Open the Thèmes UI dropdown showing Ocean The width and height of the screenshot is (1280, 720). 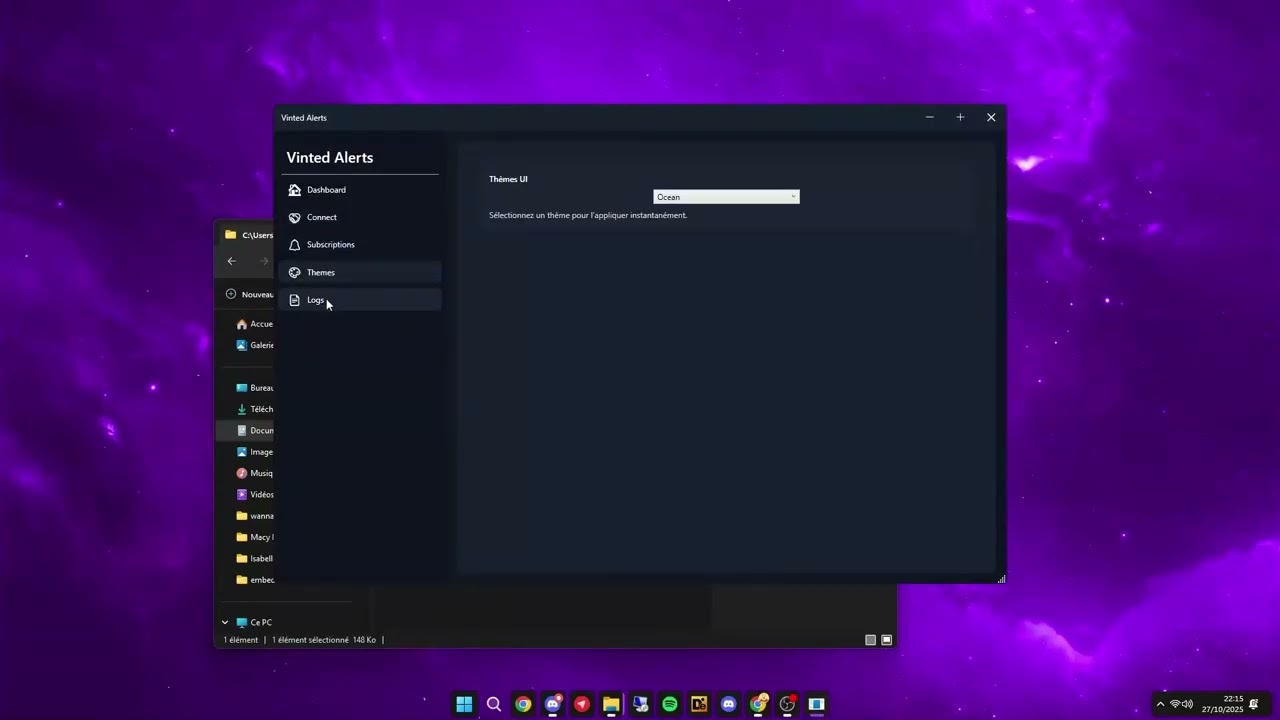click(x=726, y=197)
